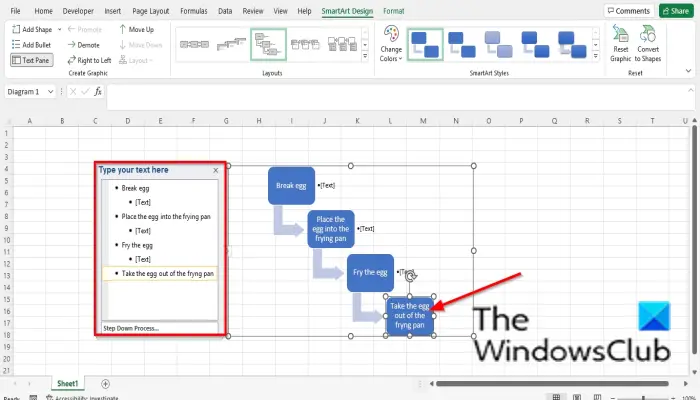Switch to the Review tab
This screenshot has height=400, width=700.
pos(253,11)
